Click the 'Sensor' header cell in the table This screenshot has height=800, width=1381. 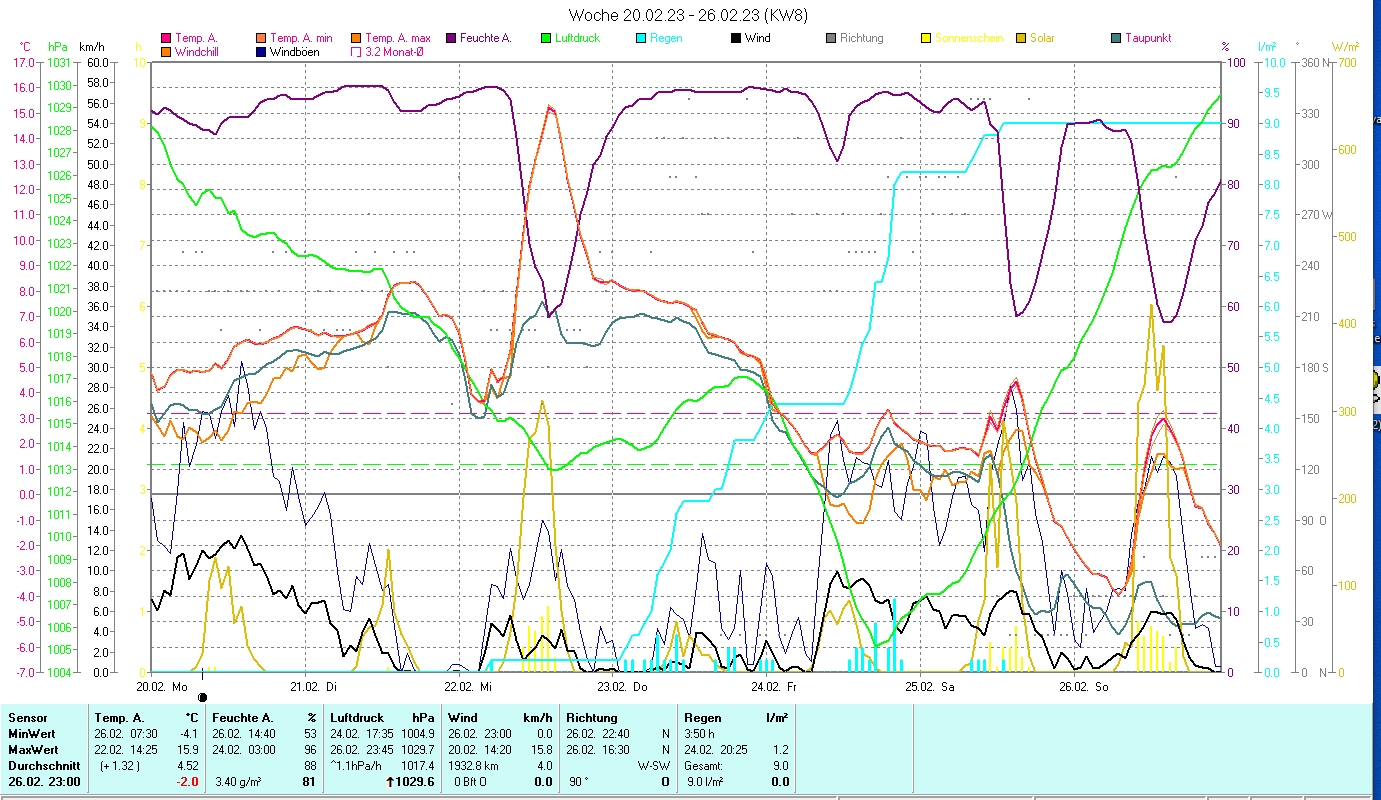pos(27,717)
